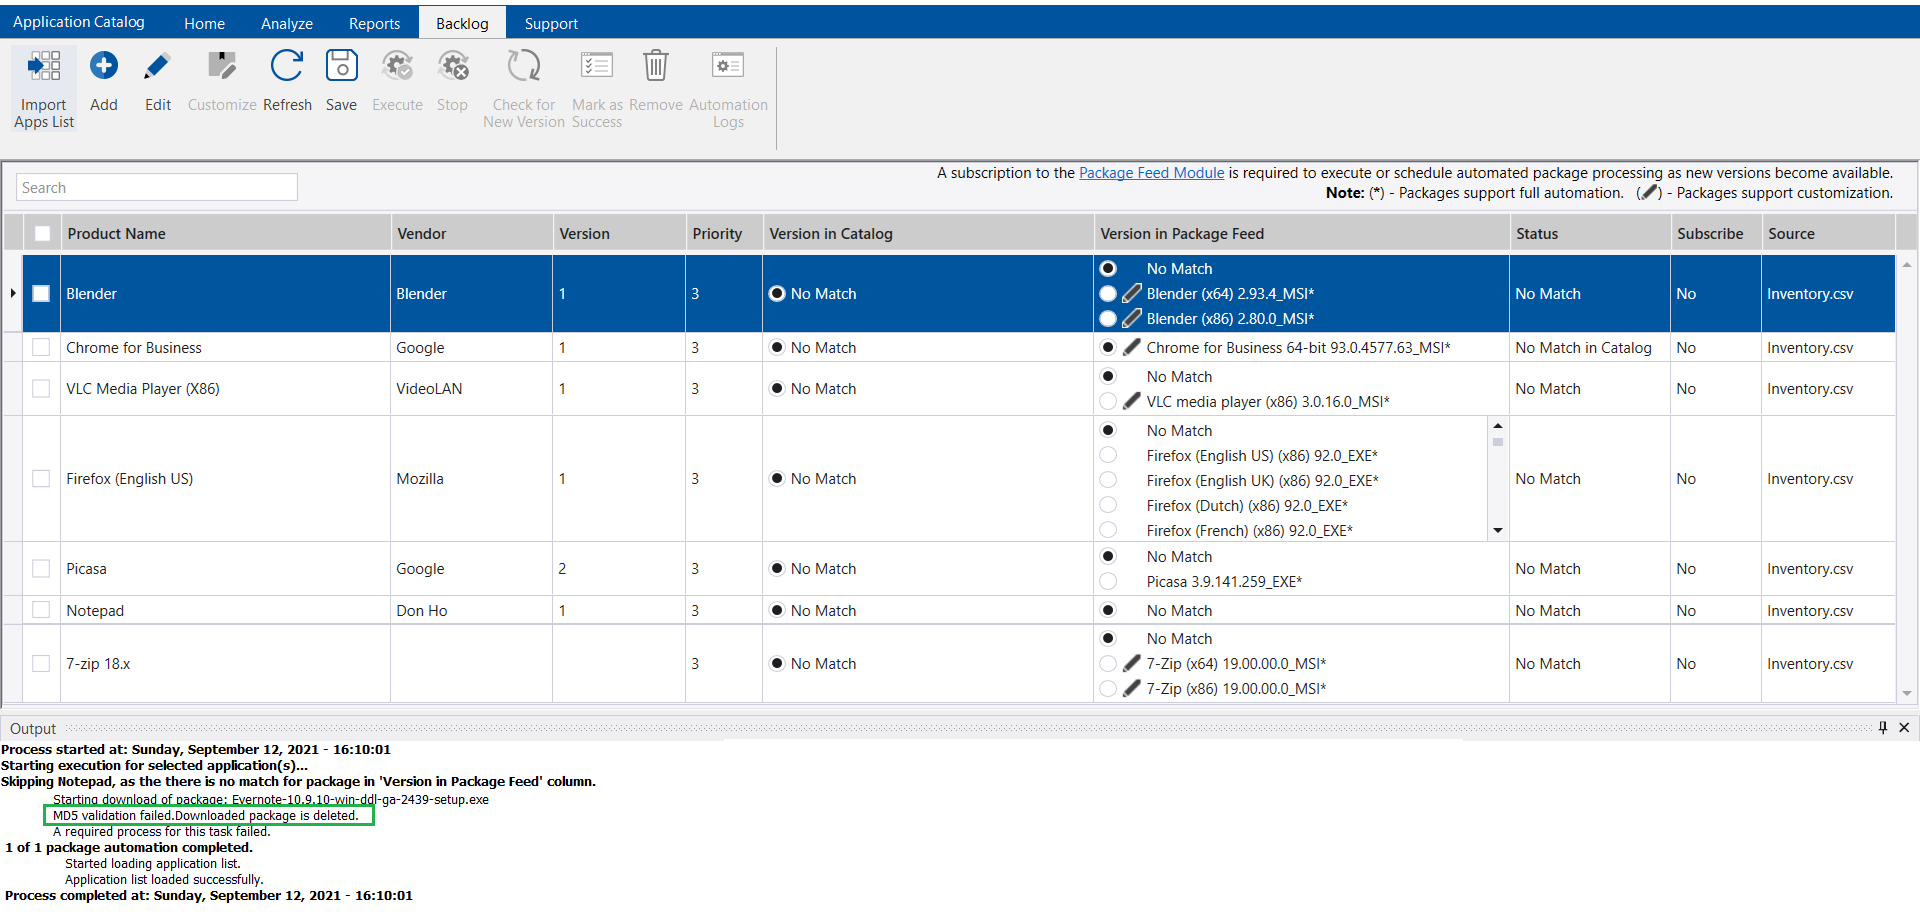Check the 7-zip 18.x row checkbox
Screen dimensions: 1920x917
(41, 663)
